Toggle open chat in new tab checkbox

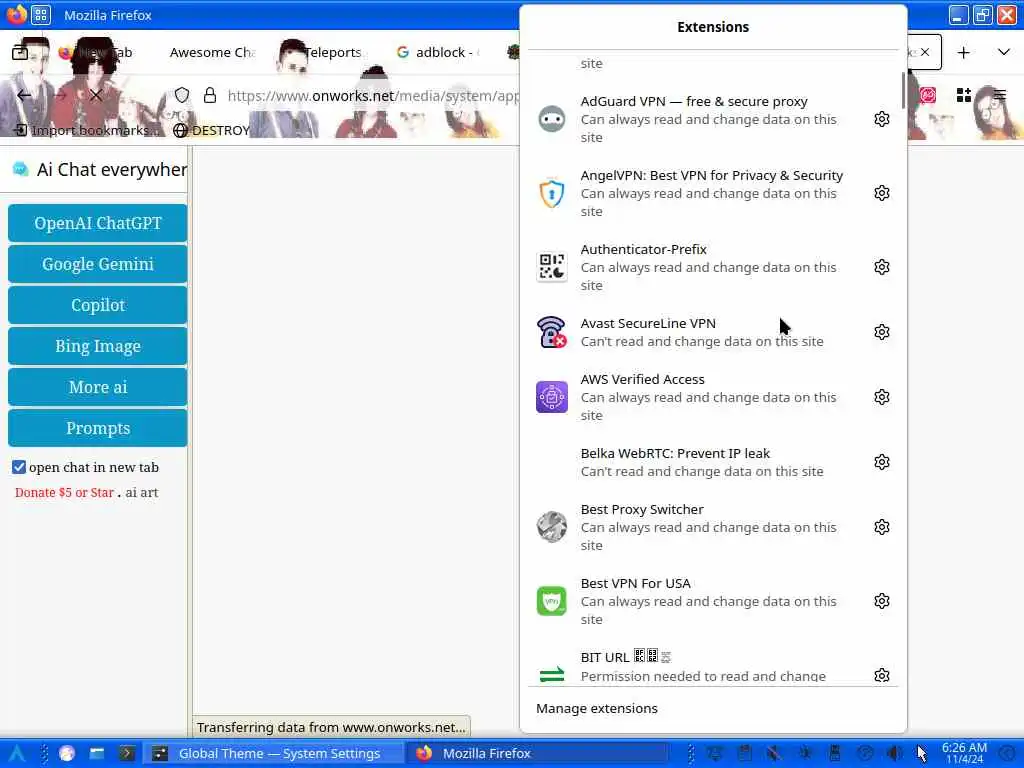[19, 467]
